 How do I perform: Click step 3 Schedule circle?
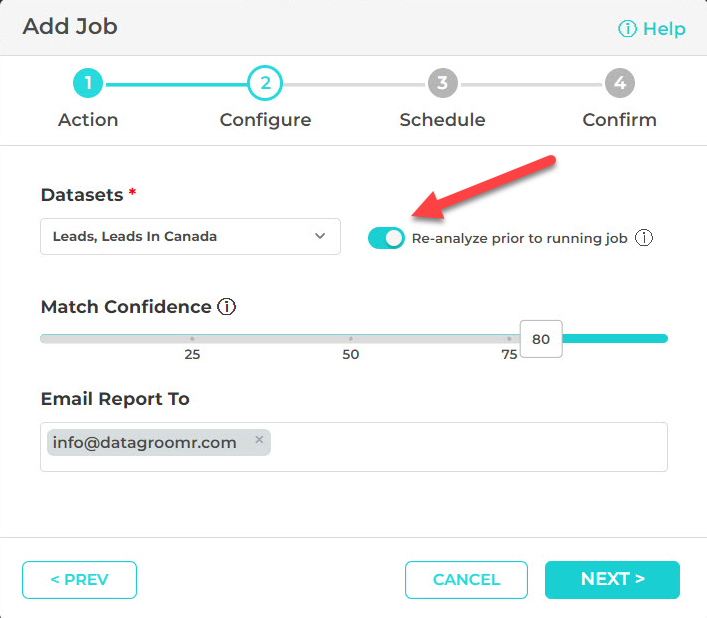(x=442, y=84)
